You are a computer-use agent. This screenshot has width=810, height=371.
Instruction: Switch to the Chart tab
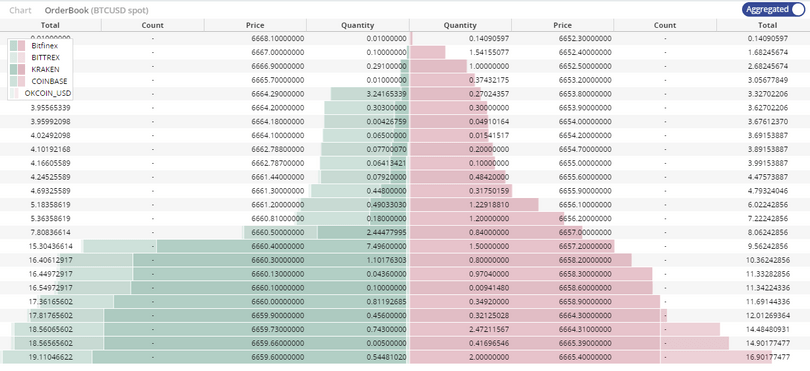click(x=21, y=10)
